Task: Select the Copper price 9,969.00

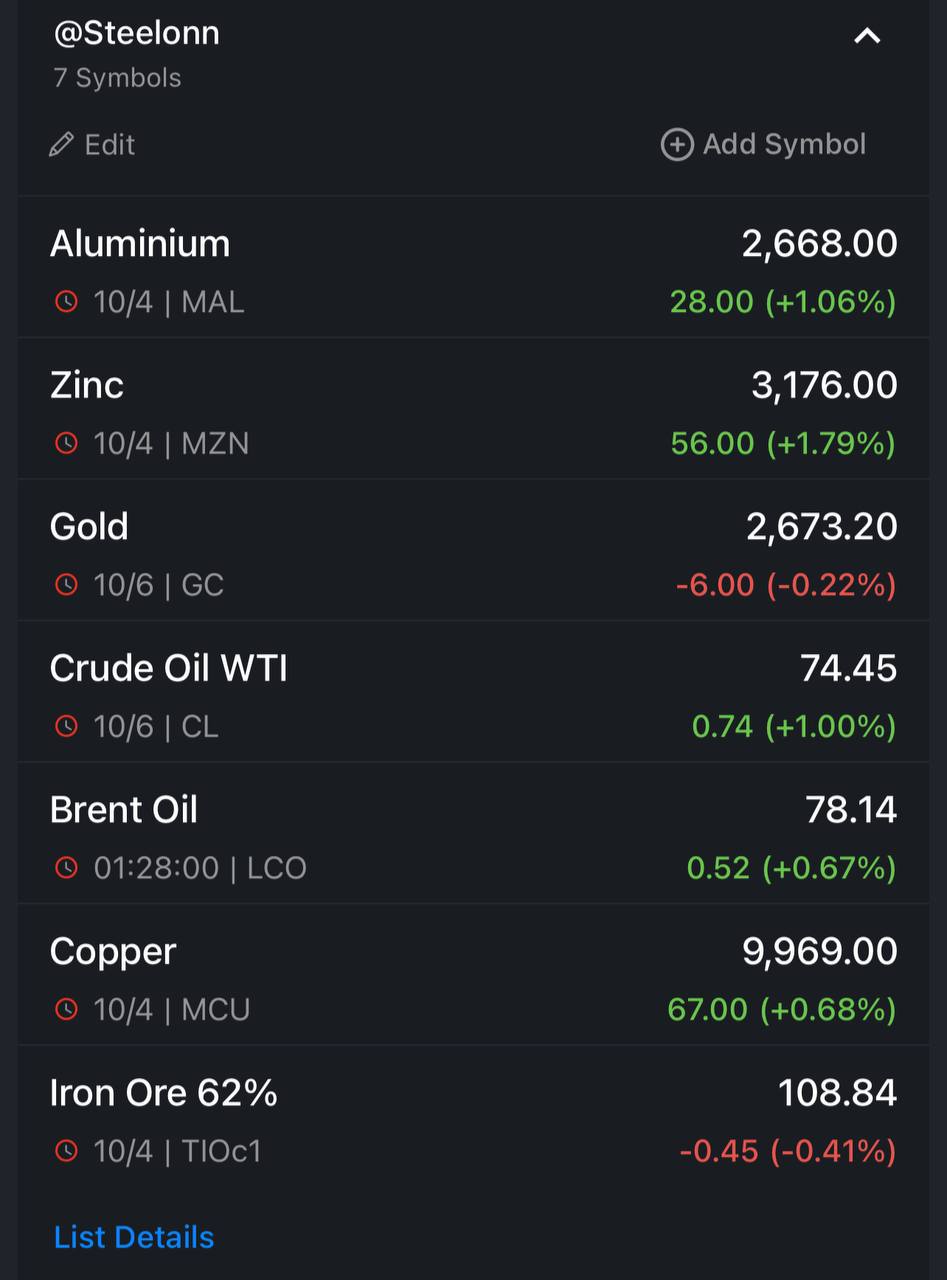Action: (820, 951)
